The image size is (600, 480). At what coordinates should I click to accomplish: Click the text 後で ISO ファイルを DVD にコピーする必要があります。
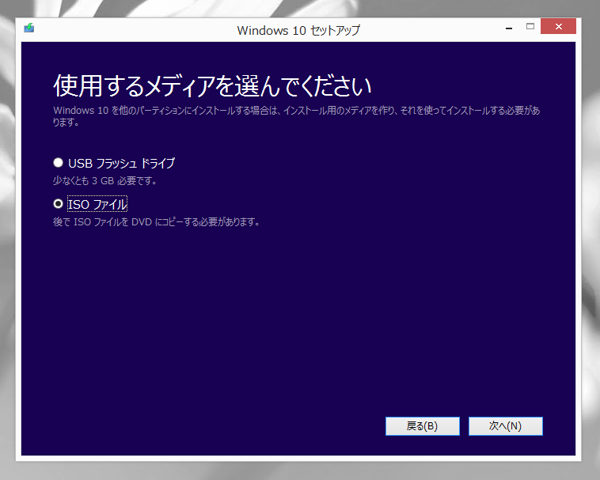point(156,222)
